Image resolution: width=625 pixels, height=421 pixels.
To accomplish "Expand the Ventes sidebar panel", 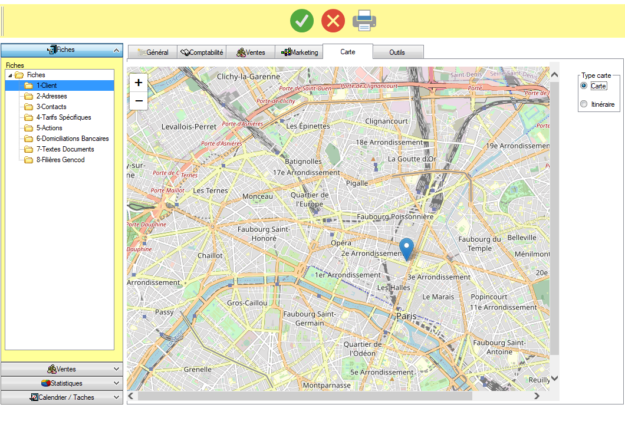I will 61,369.
